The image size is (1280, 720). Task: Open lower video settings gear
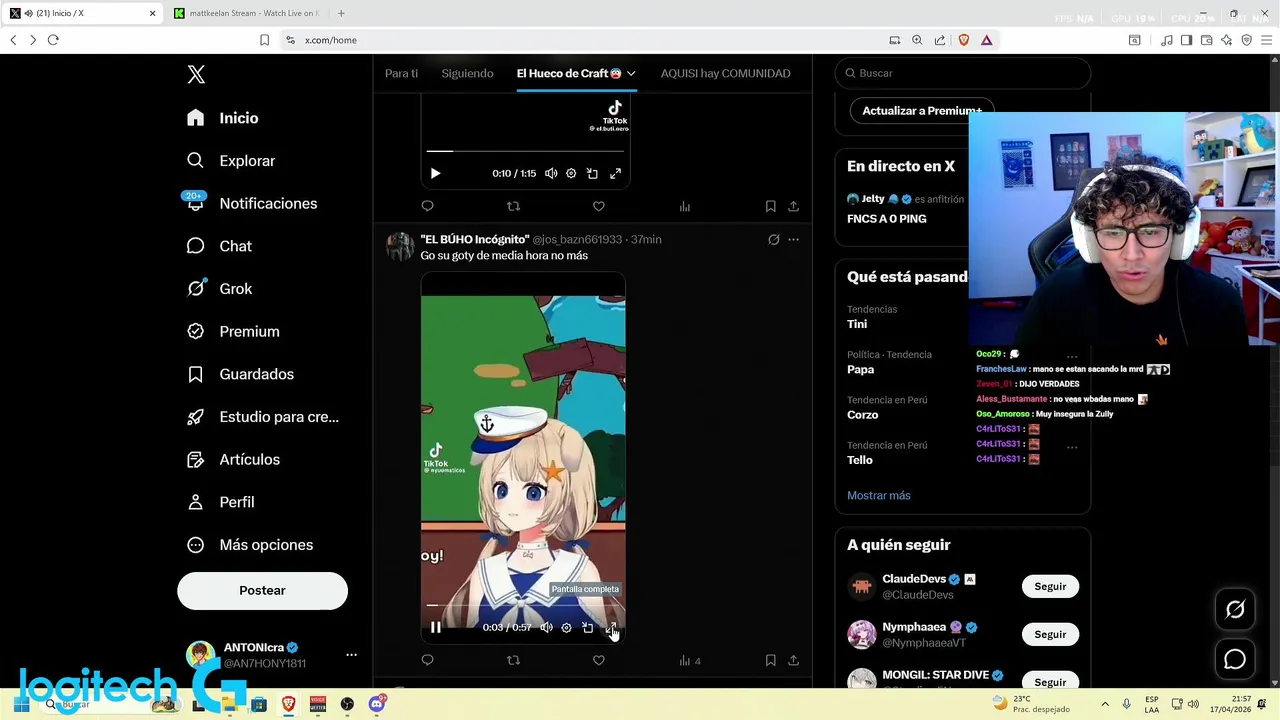pos(566,628)
